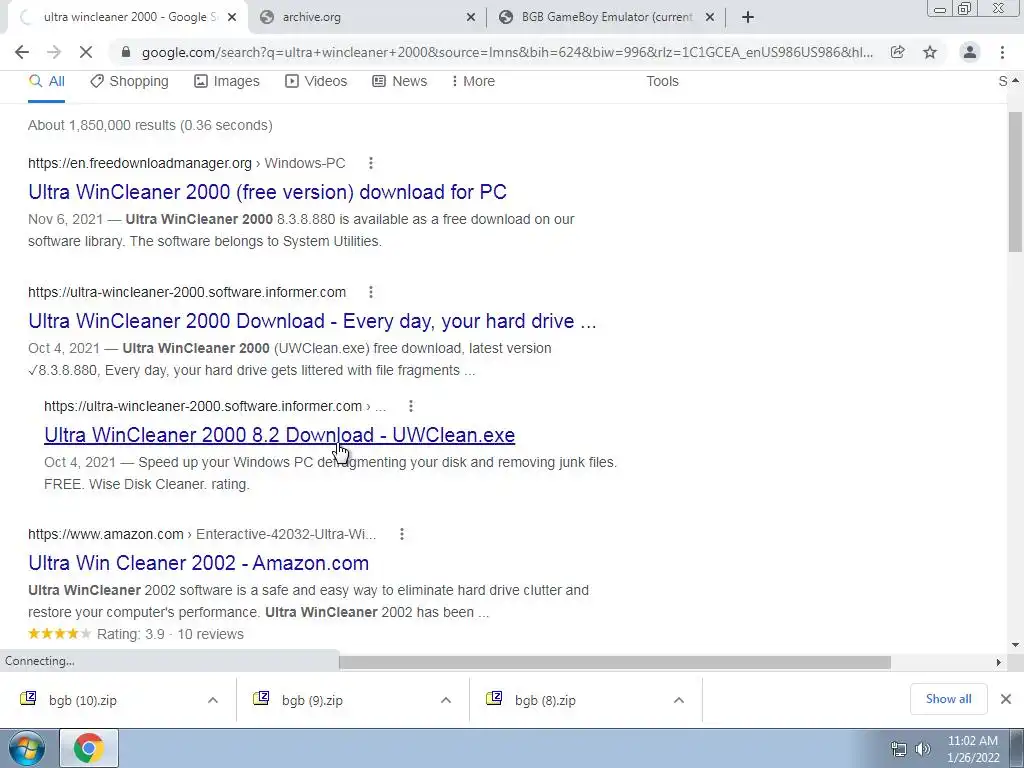
Task: Click the About 1,850,000 results text
Action: point(150,125)
